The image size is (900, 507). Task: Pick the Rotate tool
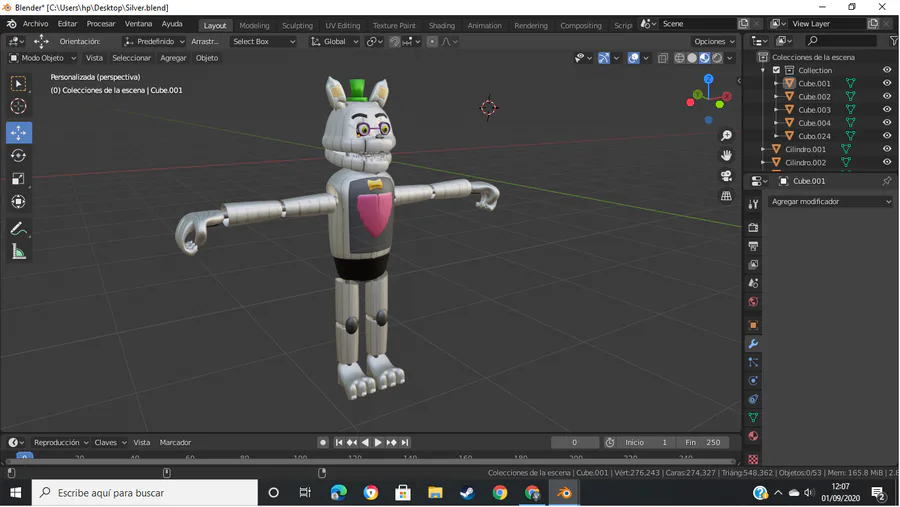coord(18,156)
